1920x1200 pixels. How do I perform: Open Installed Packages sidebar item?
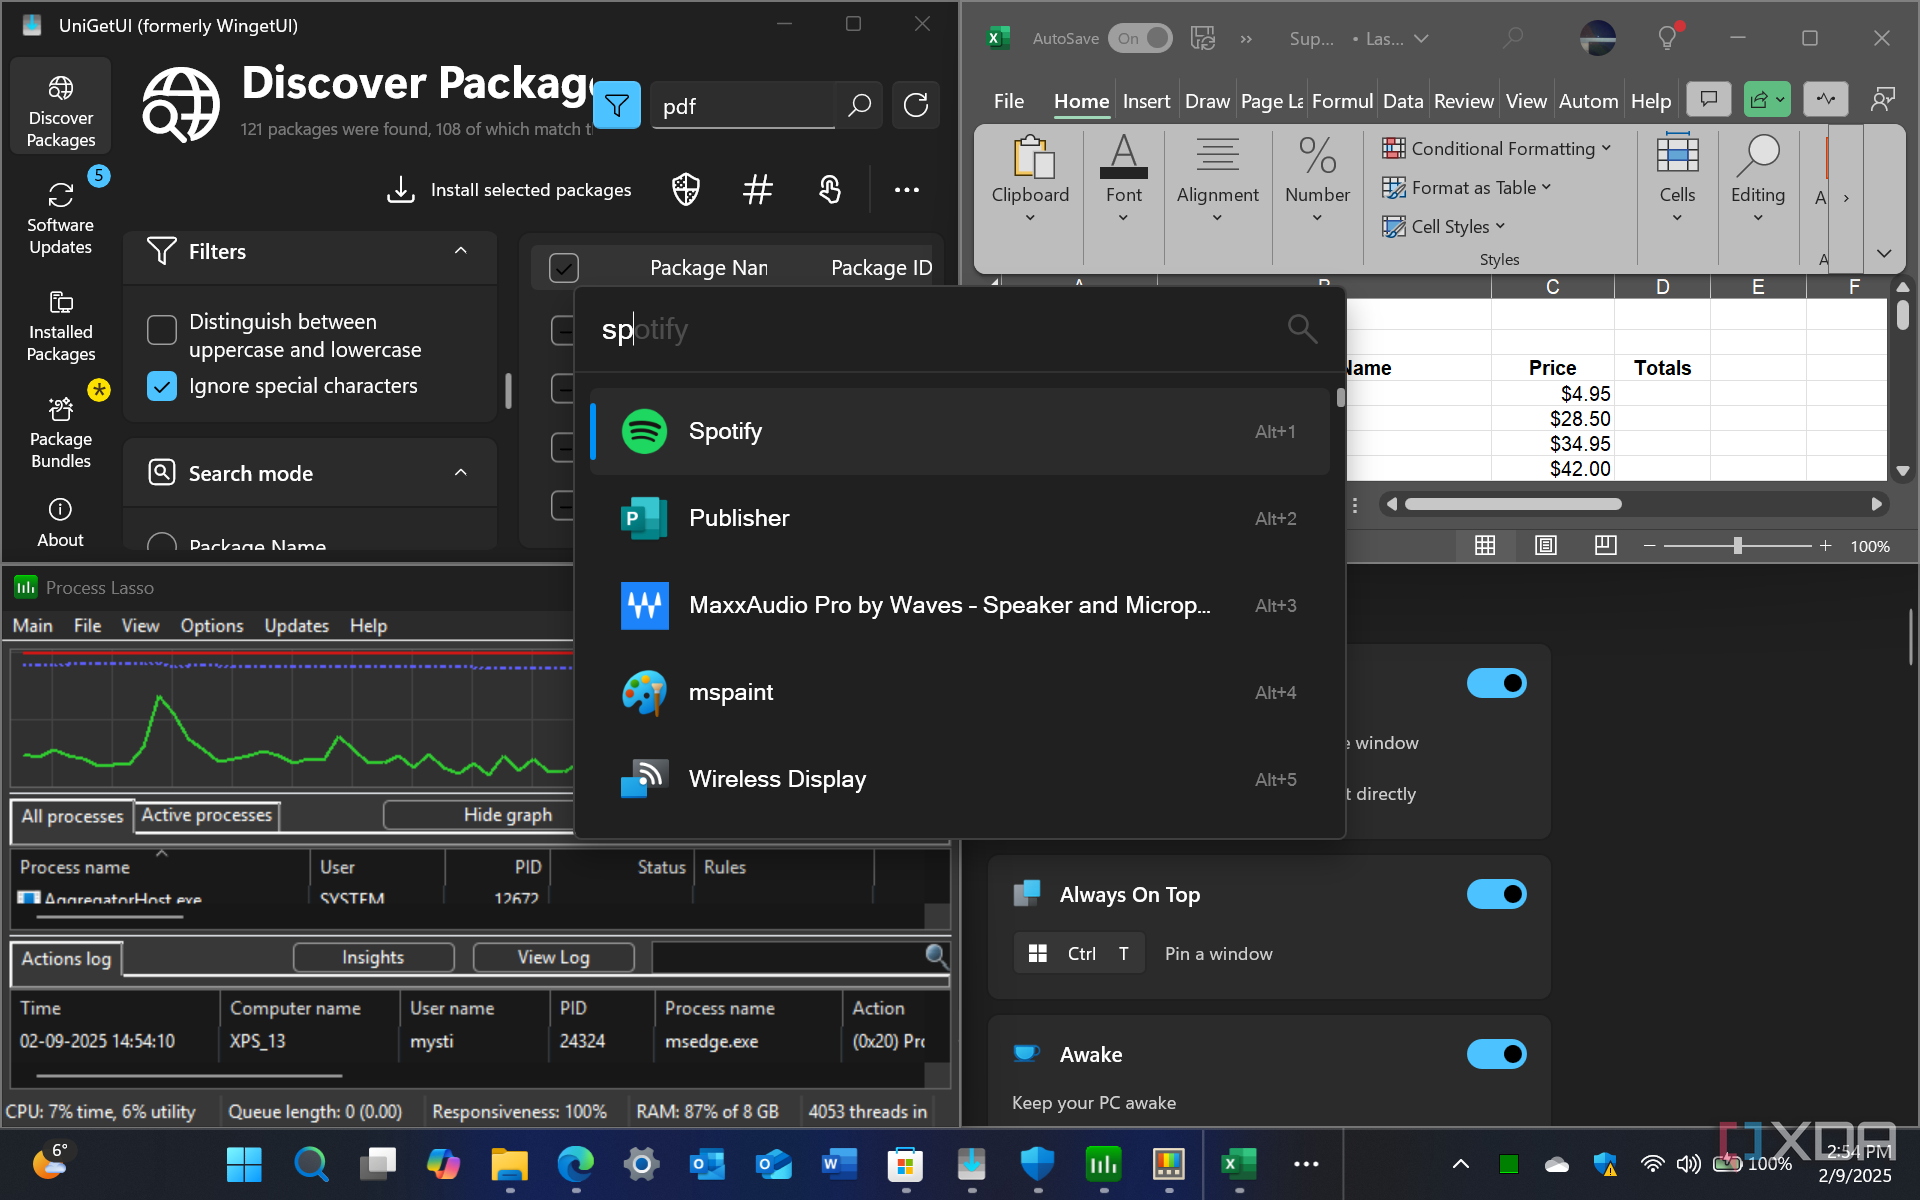pos(60,325)
